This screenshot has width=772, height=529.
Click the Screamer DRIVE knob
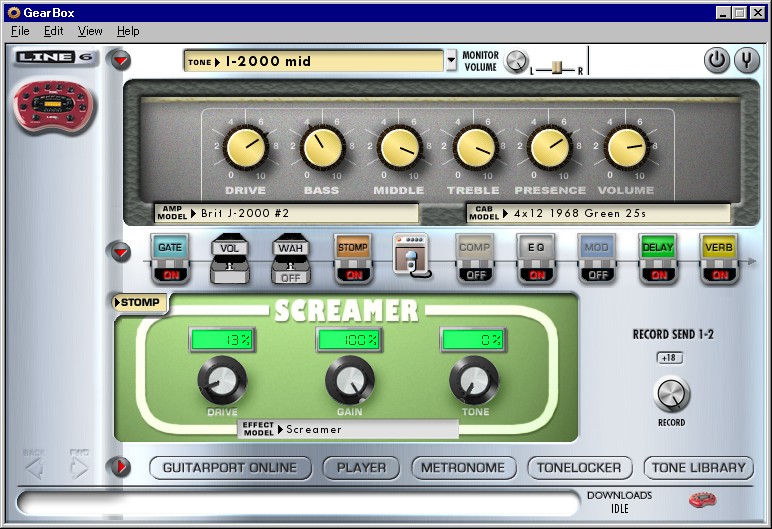click(222, 380)
